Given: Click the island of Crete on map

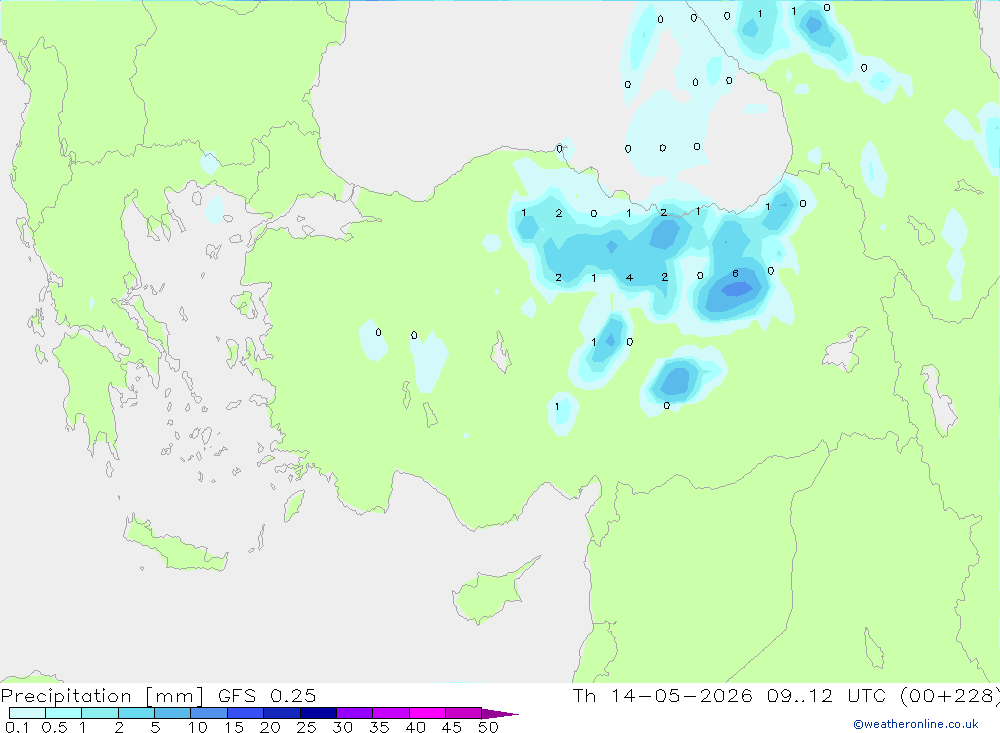Looking at the screenshot, I should 175,545.
